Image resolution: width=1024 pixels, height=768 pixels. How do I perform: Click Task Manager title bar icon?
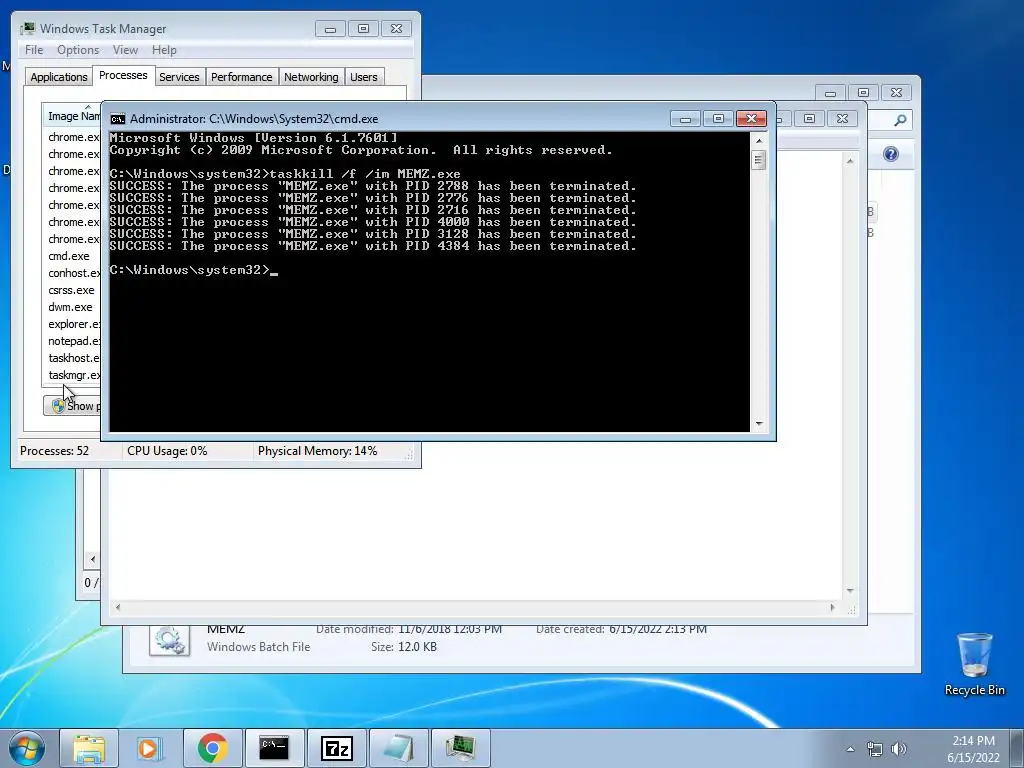(x=27, y=29)
